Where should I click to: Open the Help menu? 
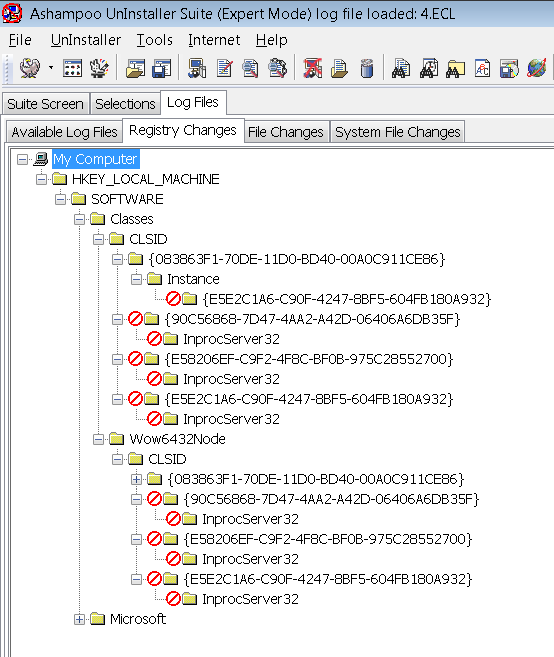click(272, 40)
